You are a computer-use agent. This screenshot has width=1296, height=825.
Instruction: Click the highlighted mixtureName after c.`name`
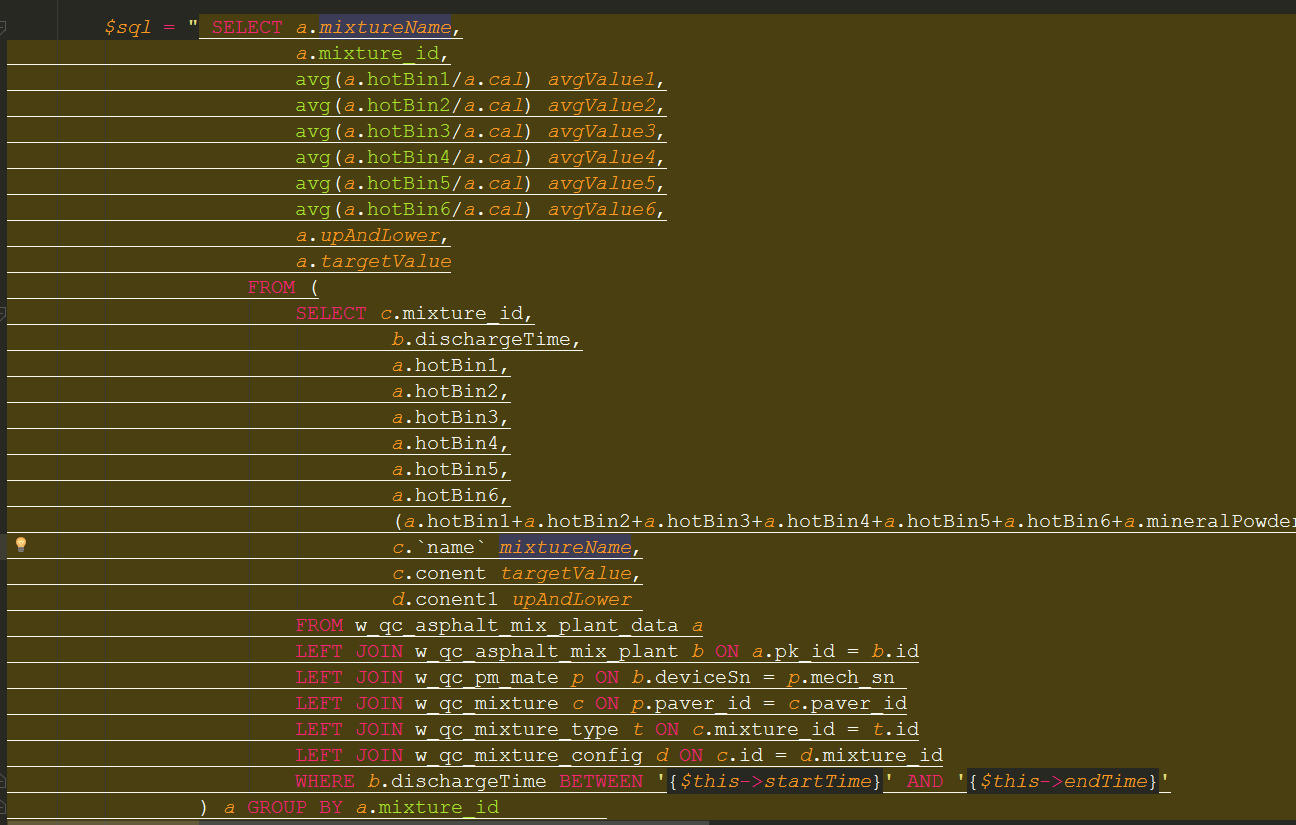[x=566, y=546]
